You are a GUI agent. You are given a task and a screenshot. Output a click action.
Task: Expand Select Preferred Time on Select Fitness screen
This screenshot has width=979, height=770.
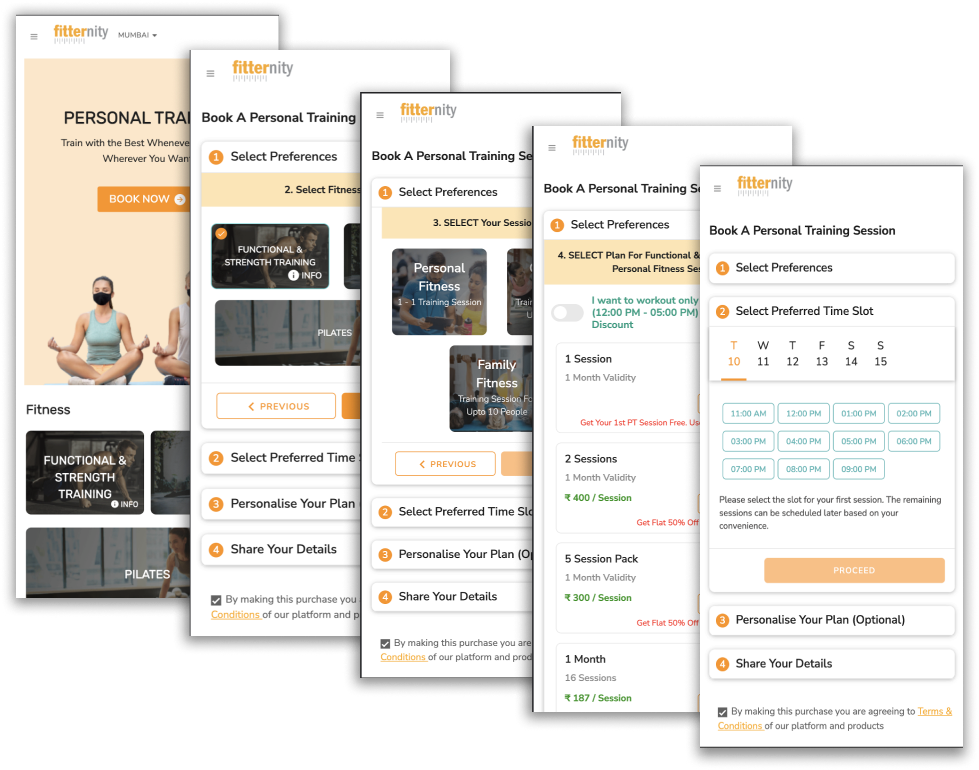click(x=281, y=458)
